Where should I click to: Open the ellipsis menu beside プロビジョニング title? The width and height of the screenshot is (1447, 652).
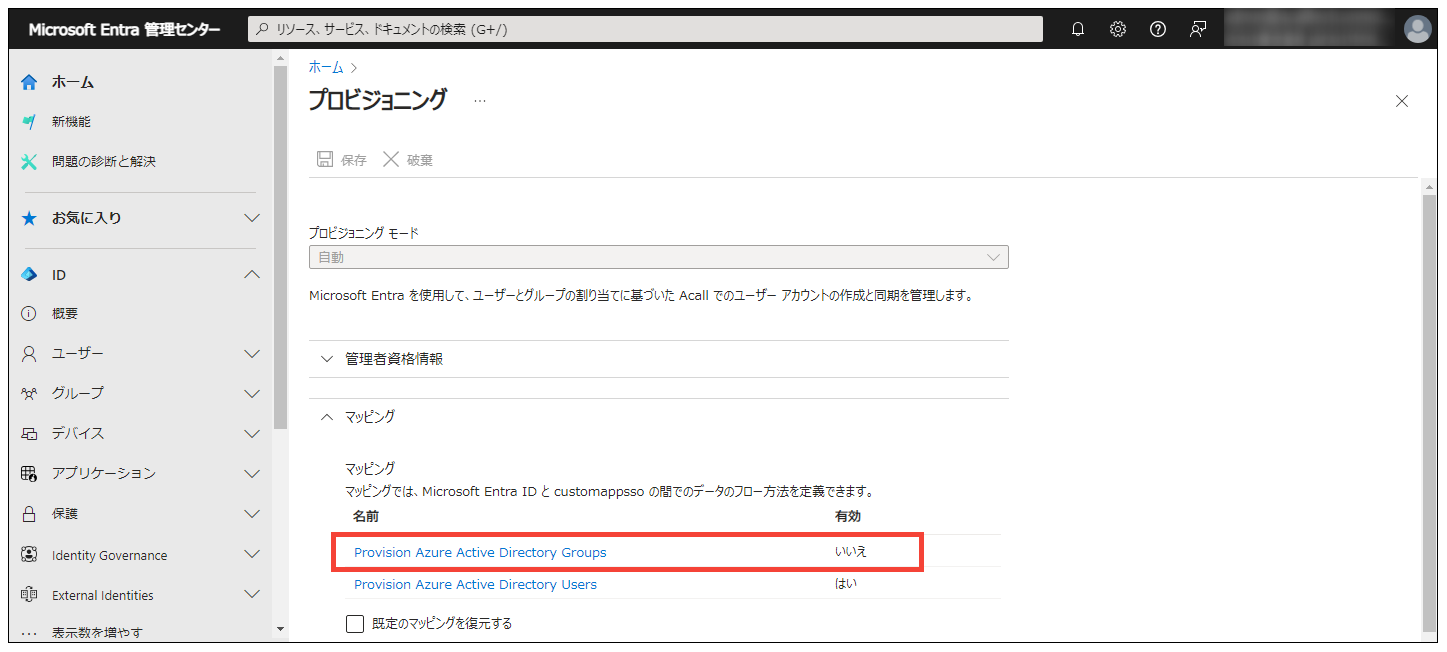click(x=480, y=101)
